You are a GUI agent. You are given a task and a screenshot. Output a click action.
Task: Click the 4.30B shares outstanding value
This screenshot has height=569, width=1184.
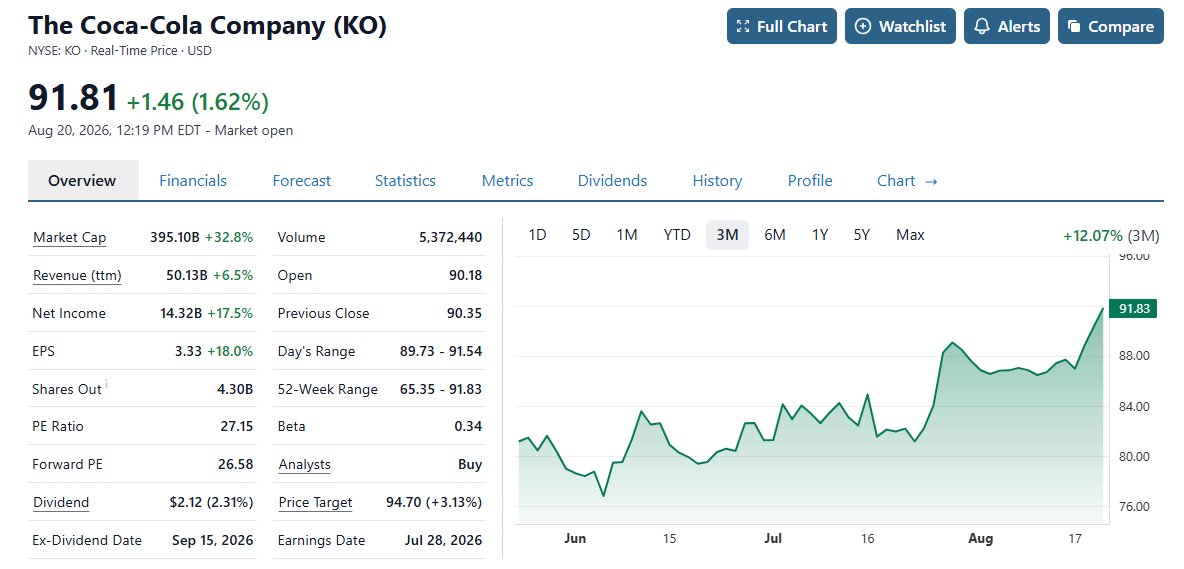(x=235, y=389)
